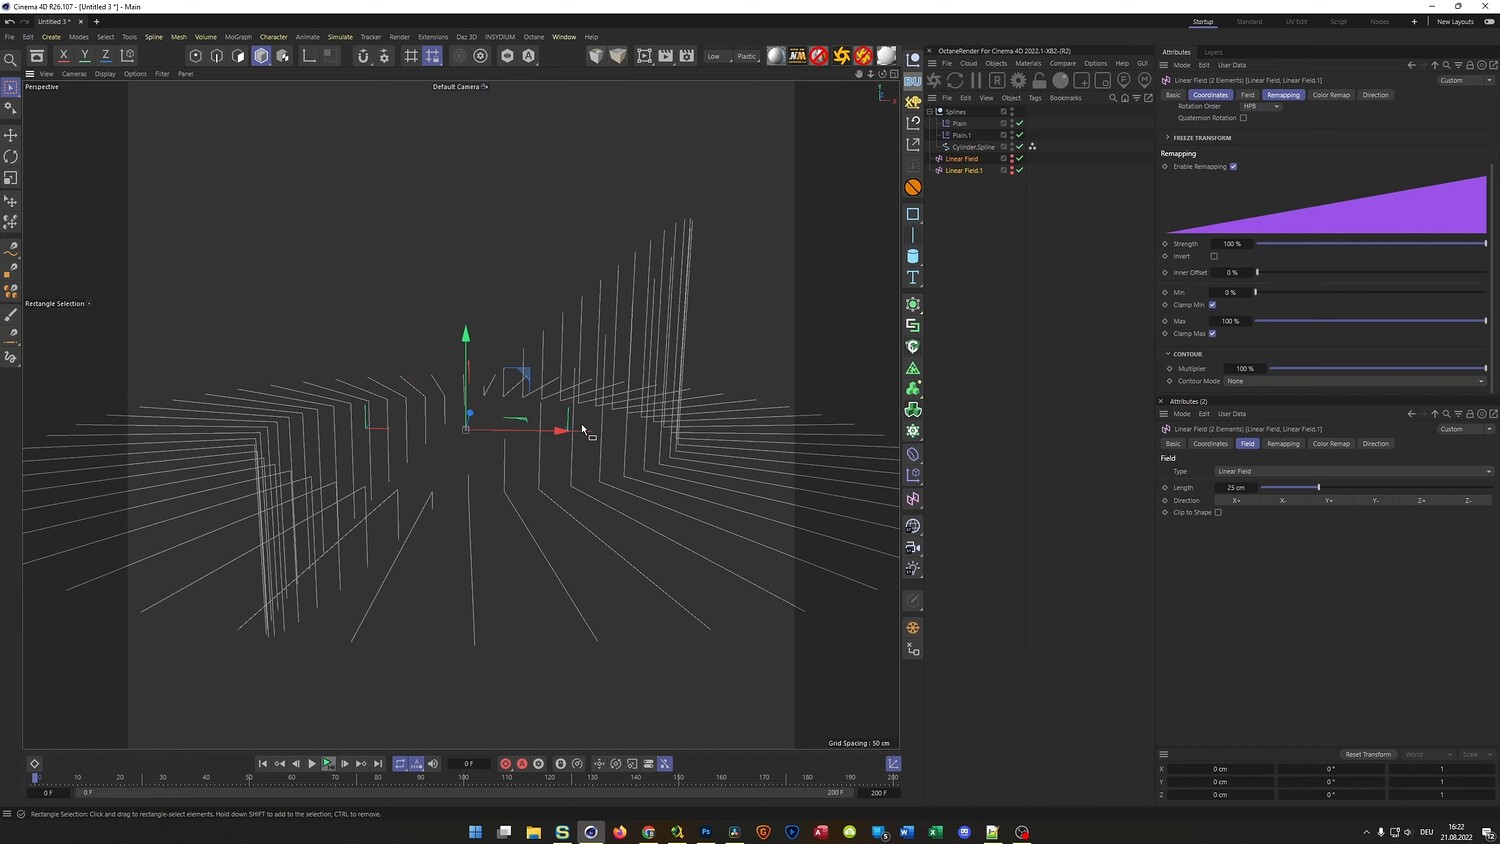The image size is (1500, 844).
Task: Open the Contour Mode dropdown
Action: point(1355,381)
